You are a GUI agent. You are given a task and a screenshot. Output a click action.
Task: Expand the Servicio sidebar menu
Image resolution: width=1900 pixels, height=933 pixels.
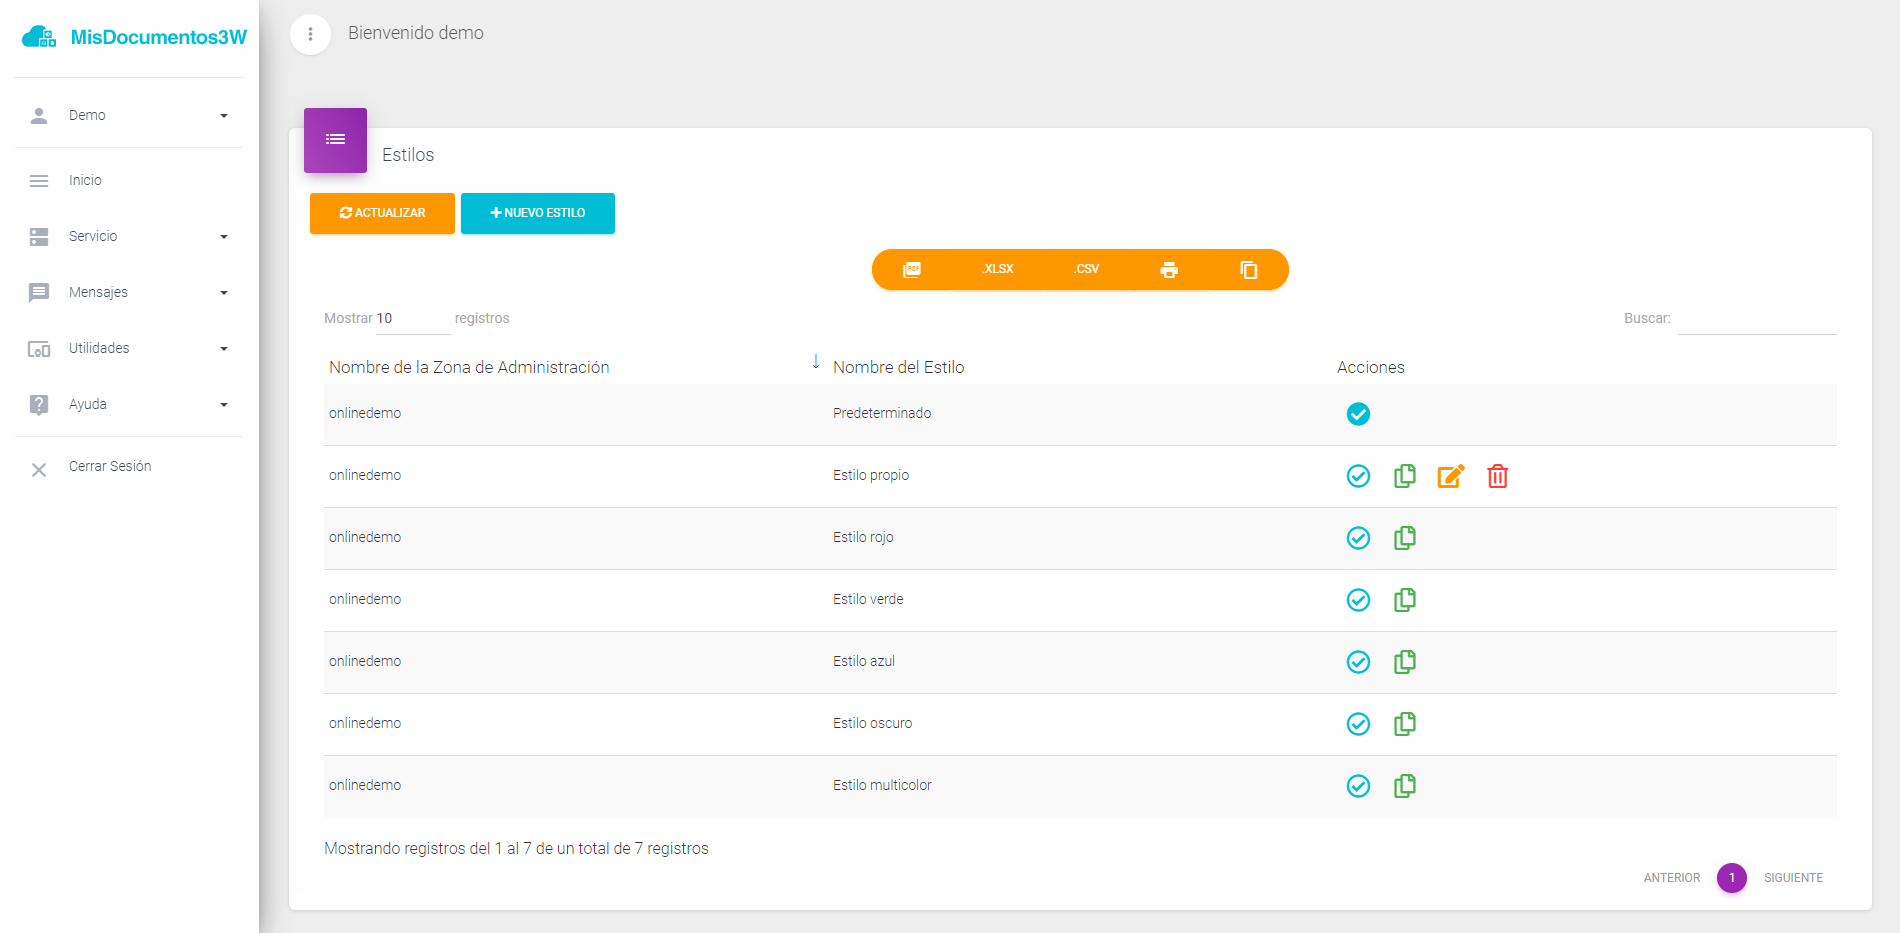pyautogui.click(x=128, y=237)
